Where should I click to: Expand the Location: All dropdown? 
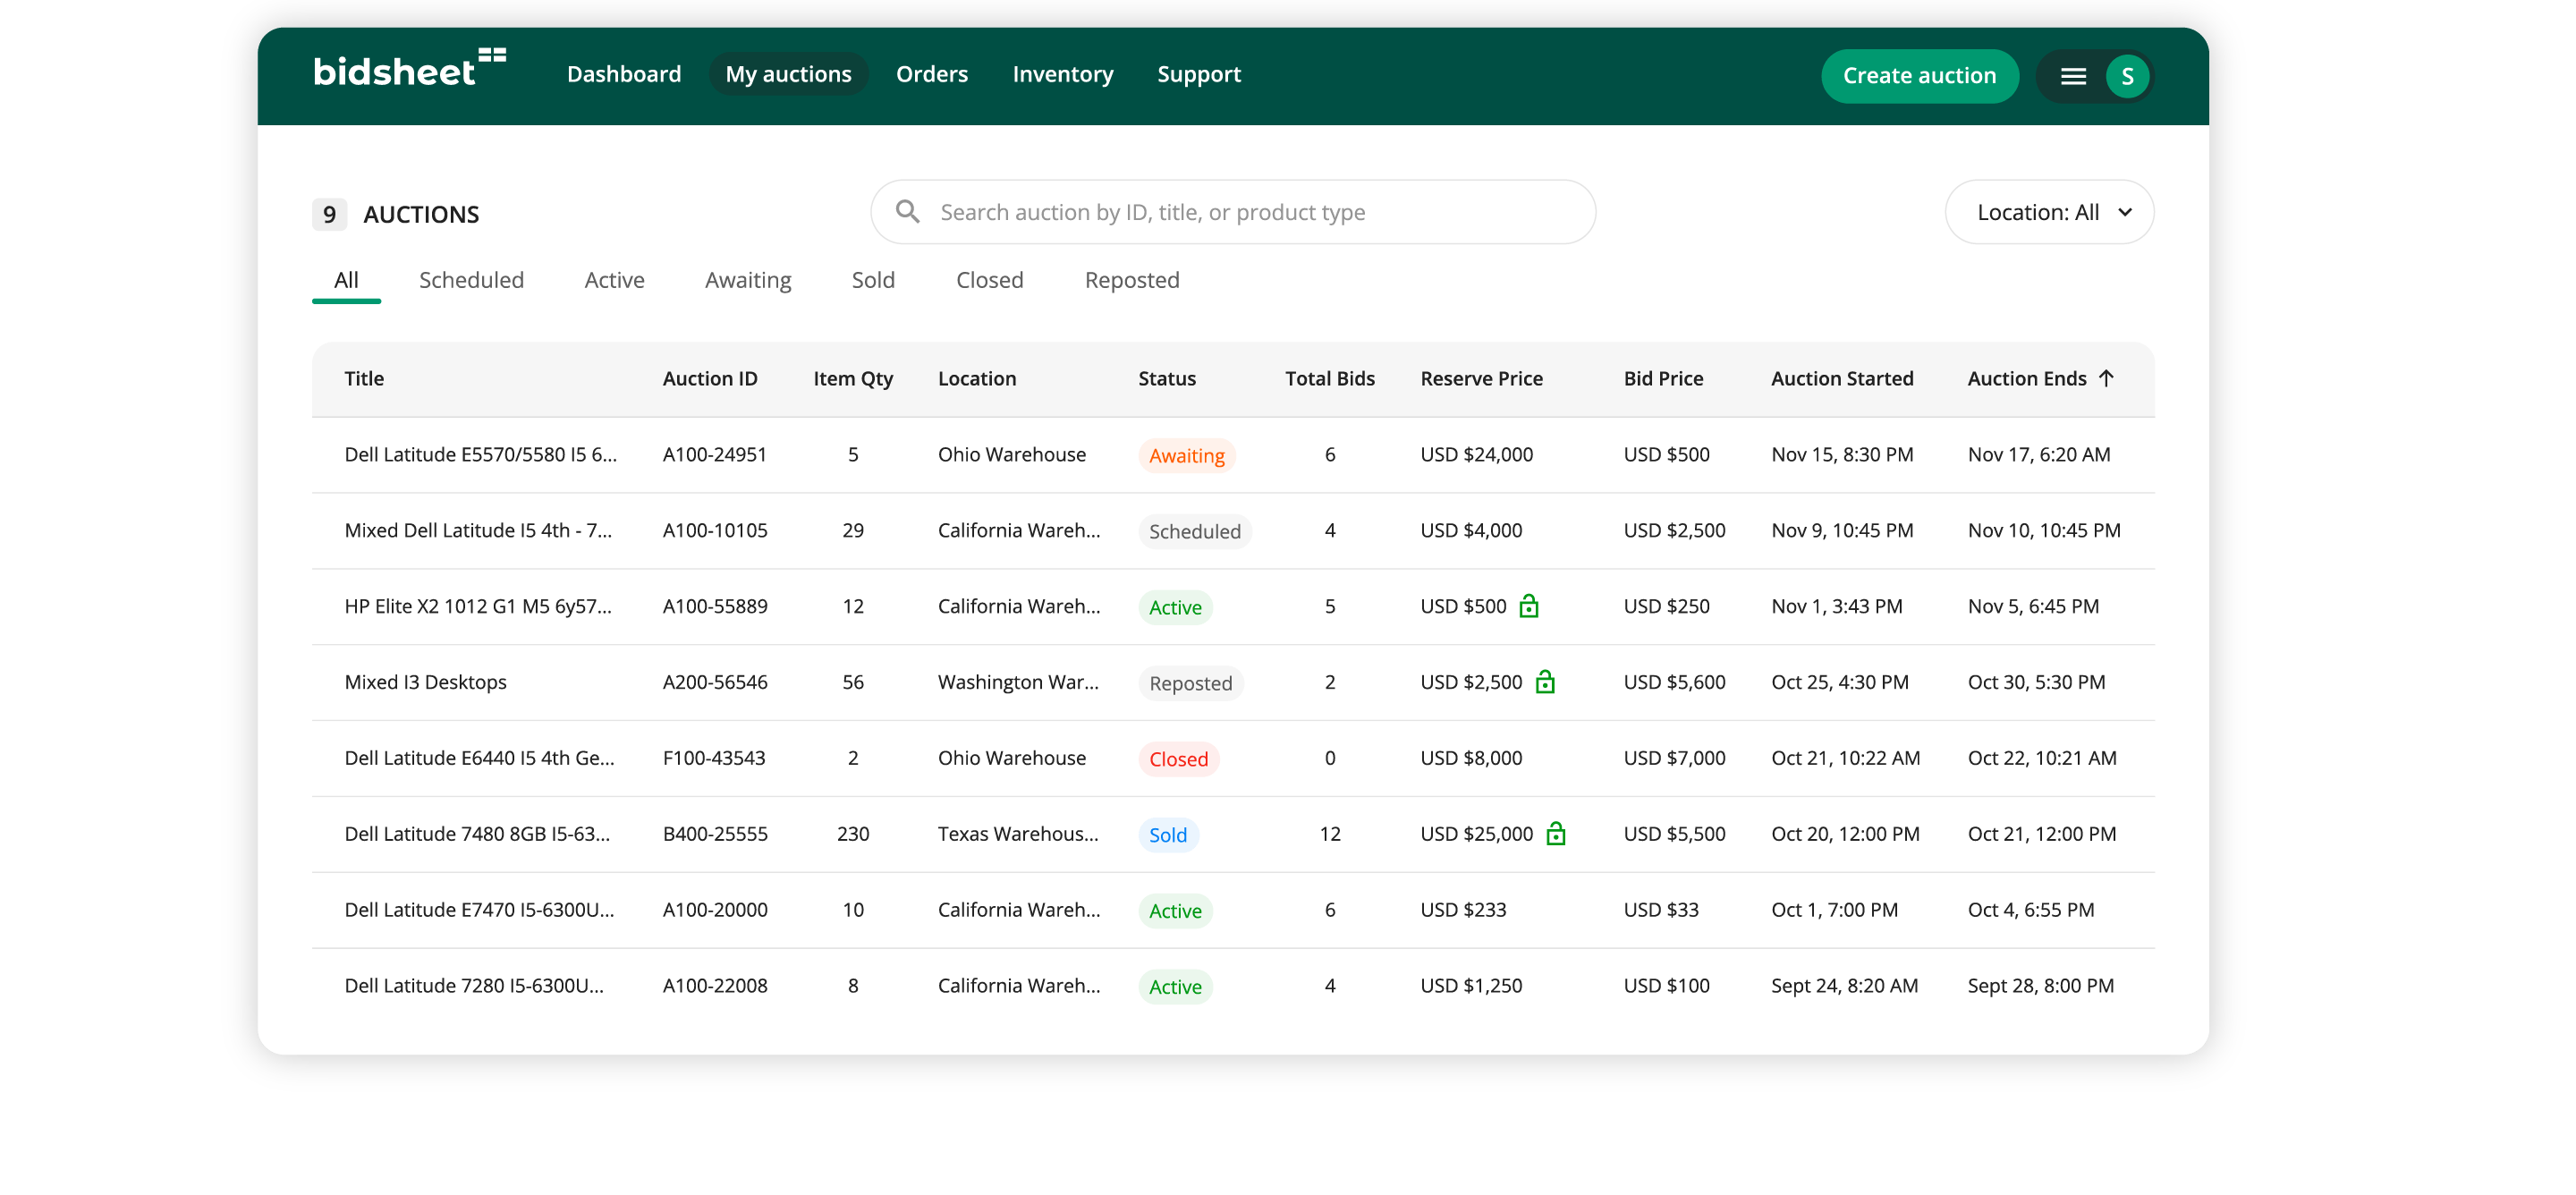pos(2049,212)
